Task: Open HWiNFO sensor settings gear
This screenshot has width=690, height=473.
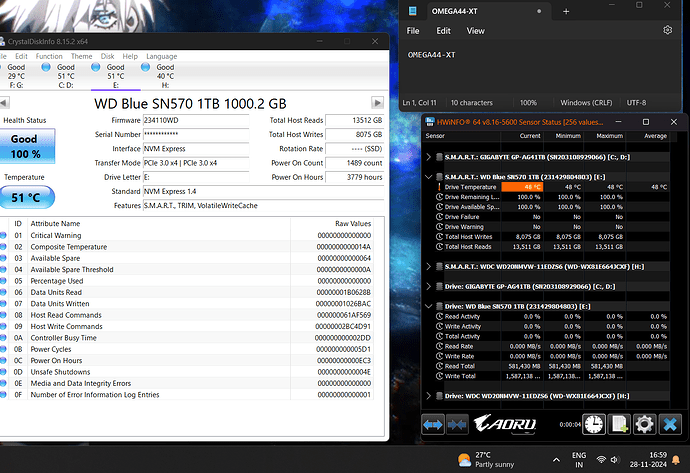Action: pyautogui.click(x=644, y=424)
